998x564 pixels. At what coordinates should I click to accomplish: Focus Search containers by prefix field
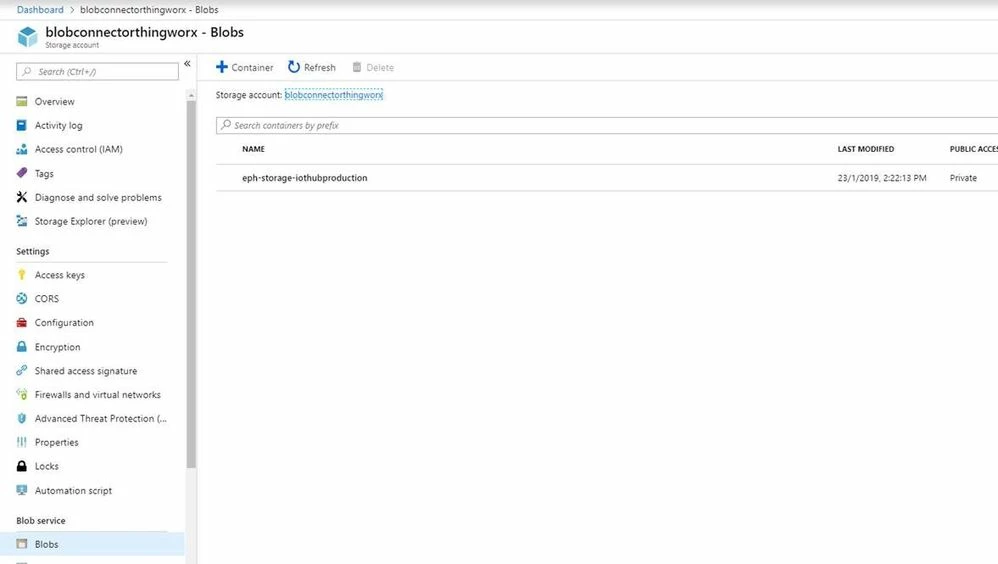point(607,125)
